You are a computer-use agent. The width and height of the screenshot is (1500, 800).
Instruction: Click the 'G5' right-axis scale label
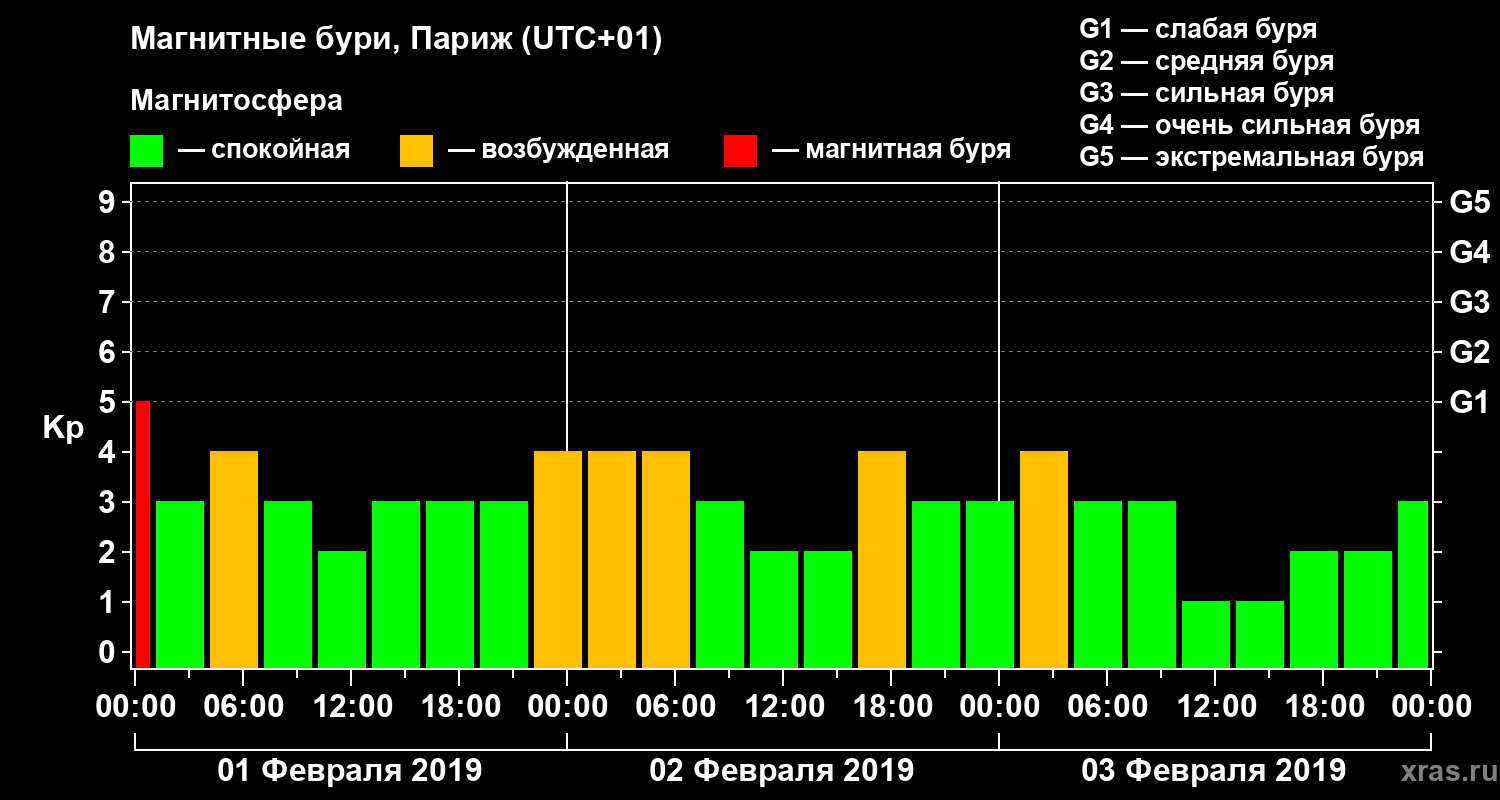[1469, 202]
